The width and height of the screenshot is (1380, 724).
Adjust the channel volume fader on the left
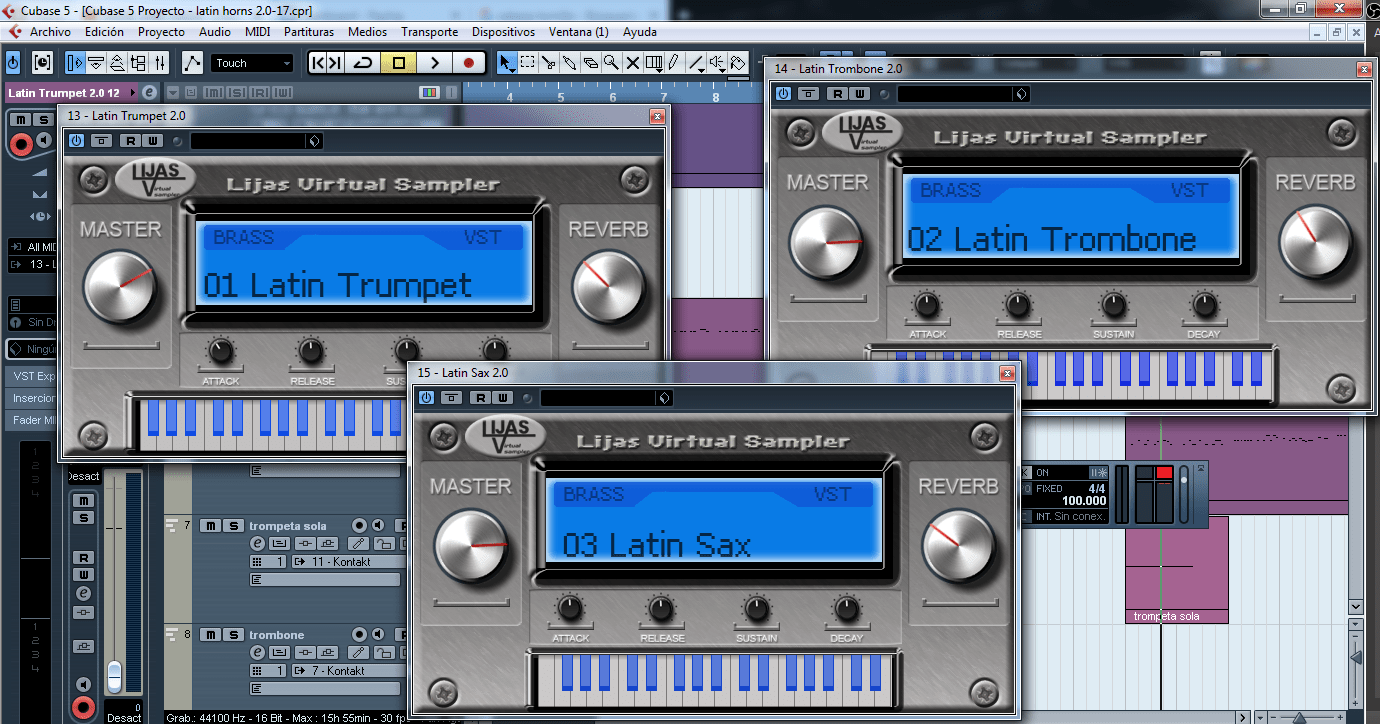pos(114,672)
